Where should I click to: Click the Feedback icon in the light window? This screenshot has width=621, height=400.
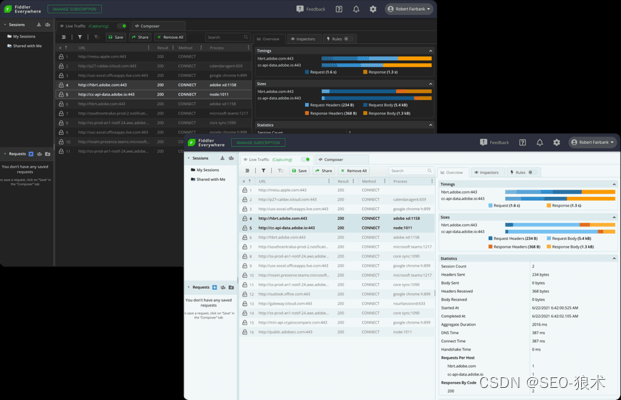484,142
